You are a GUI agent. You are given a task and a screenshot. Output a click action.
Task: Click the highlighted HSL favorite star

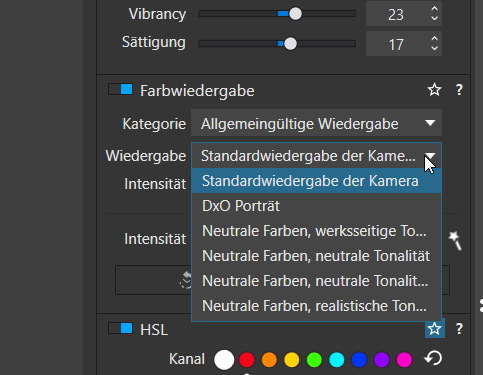tap(435, 329)
